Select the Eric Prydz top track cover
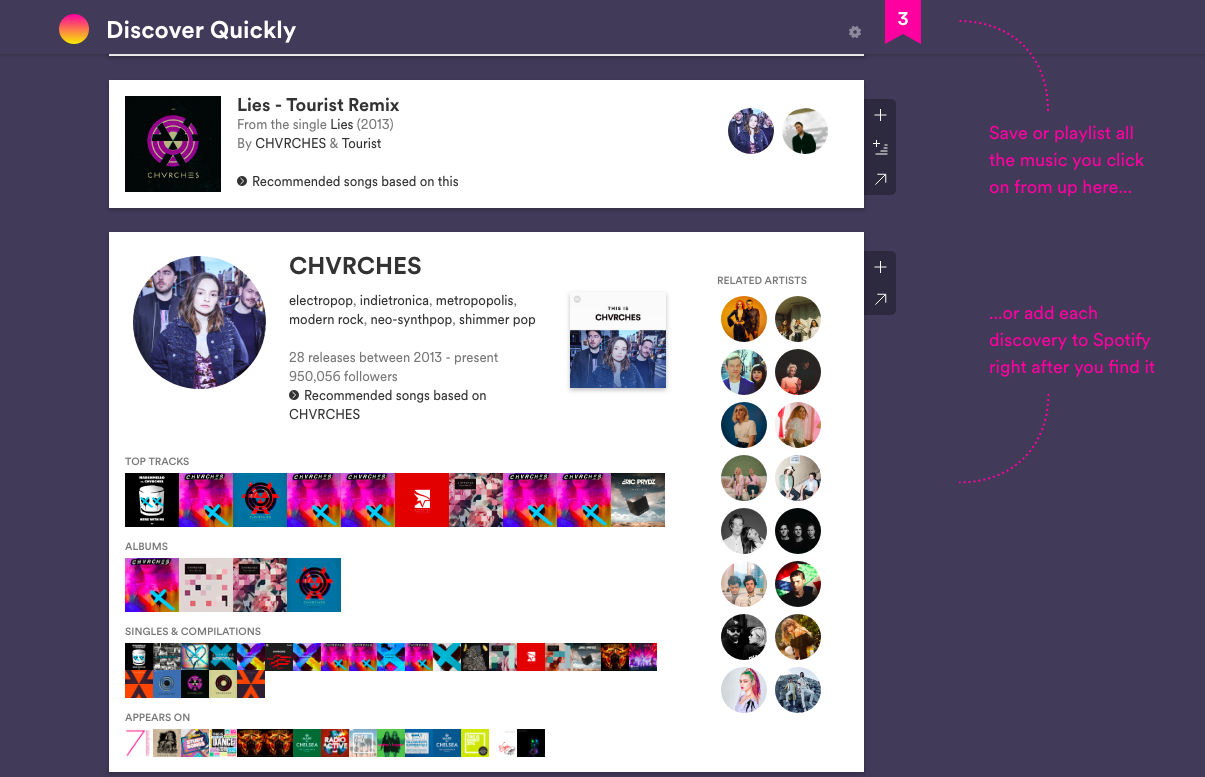Image resolution: width=1205 pixels, height=777 pixels. click(638, 500)
